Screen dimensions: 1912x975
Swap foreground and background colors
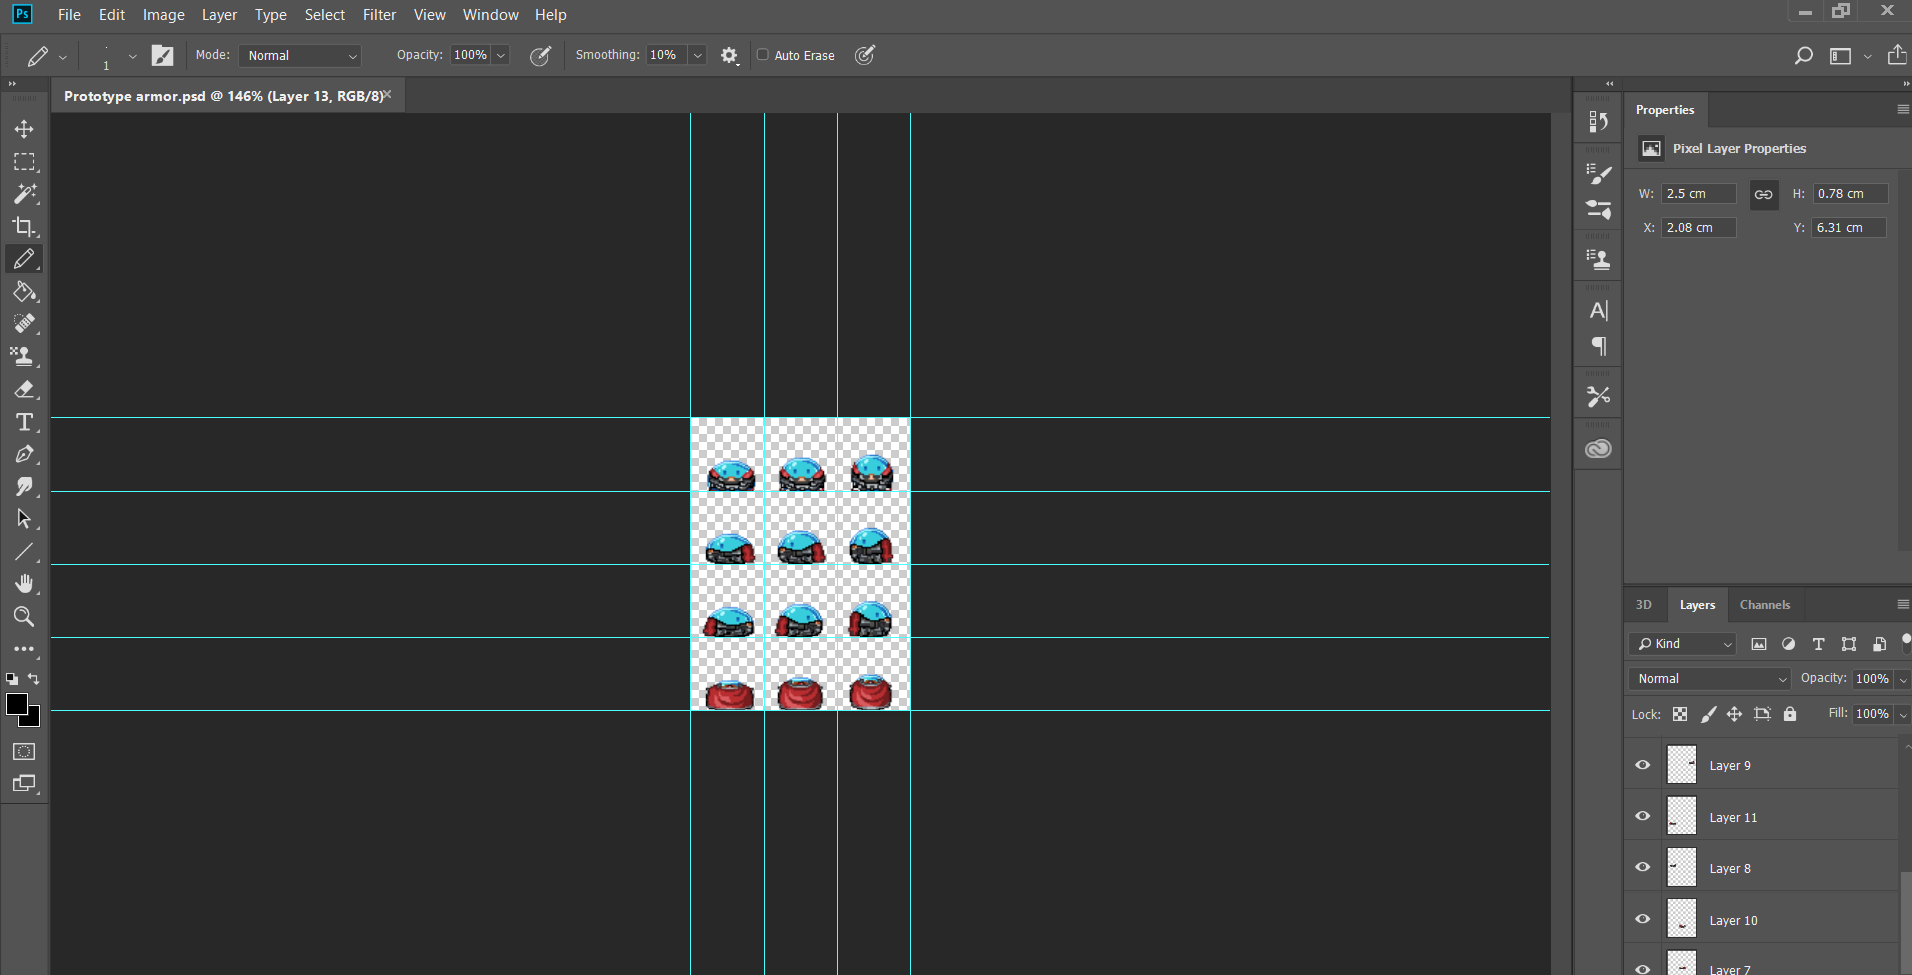pos(33,679)
